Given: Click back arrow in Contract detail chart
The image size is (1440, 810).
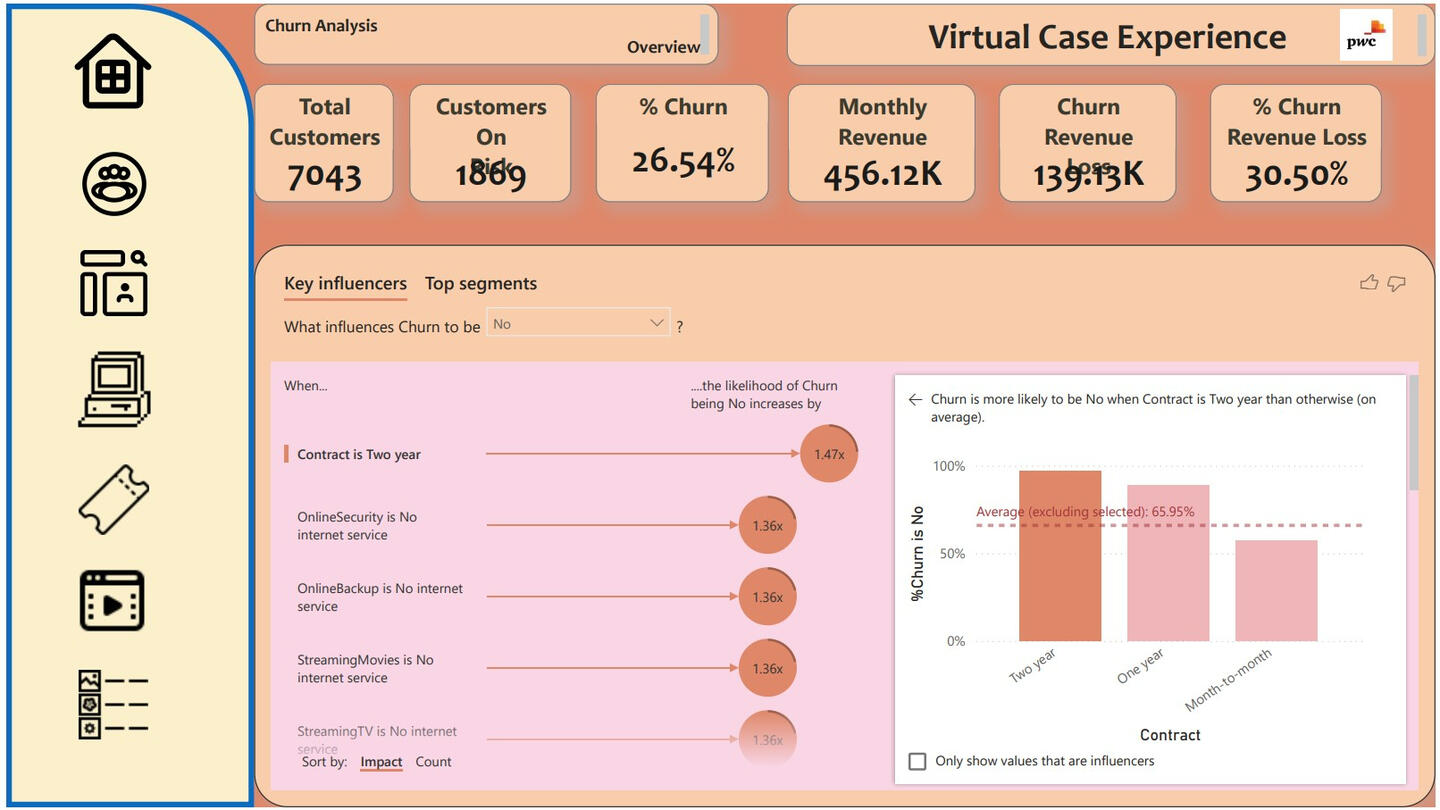Looking at the screenshot, I should 915,399.
